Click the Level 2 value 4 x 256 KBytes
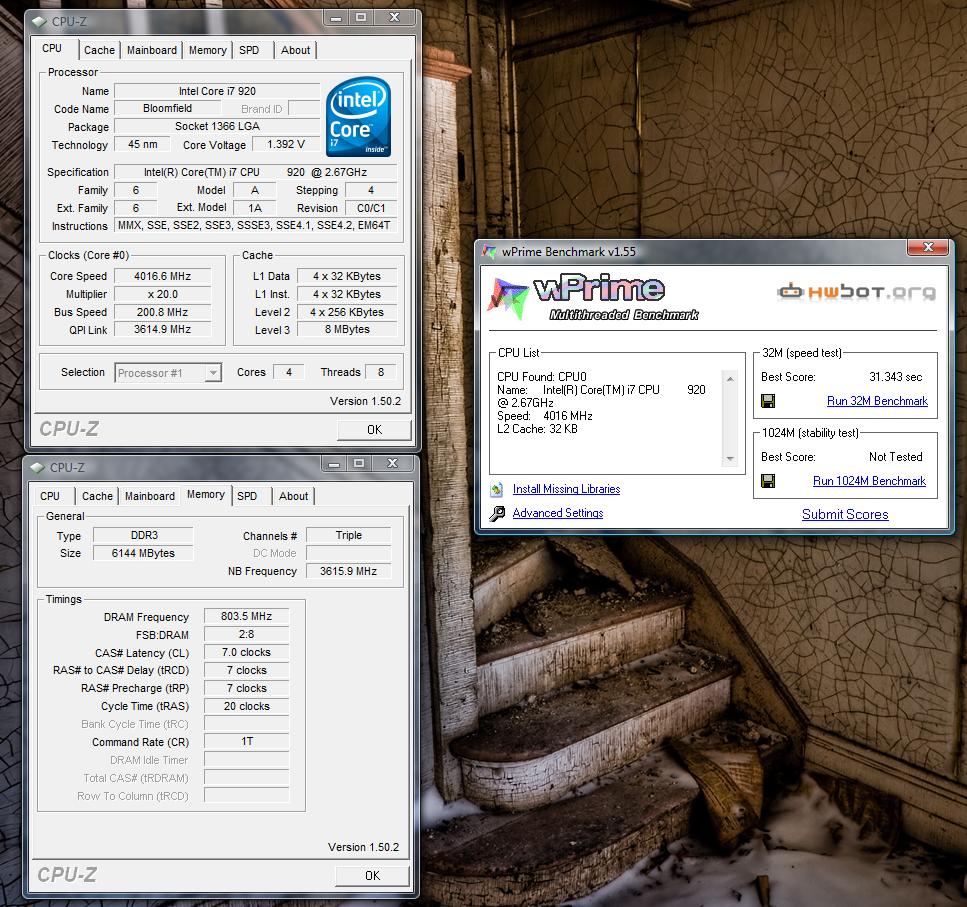 coord(347,312)
